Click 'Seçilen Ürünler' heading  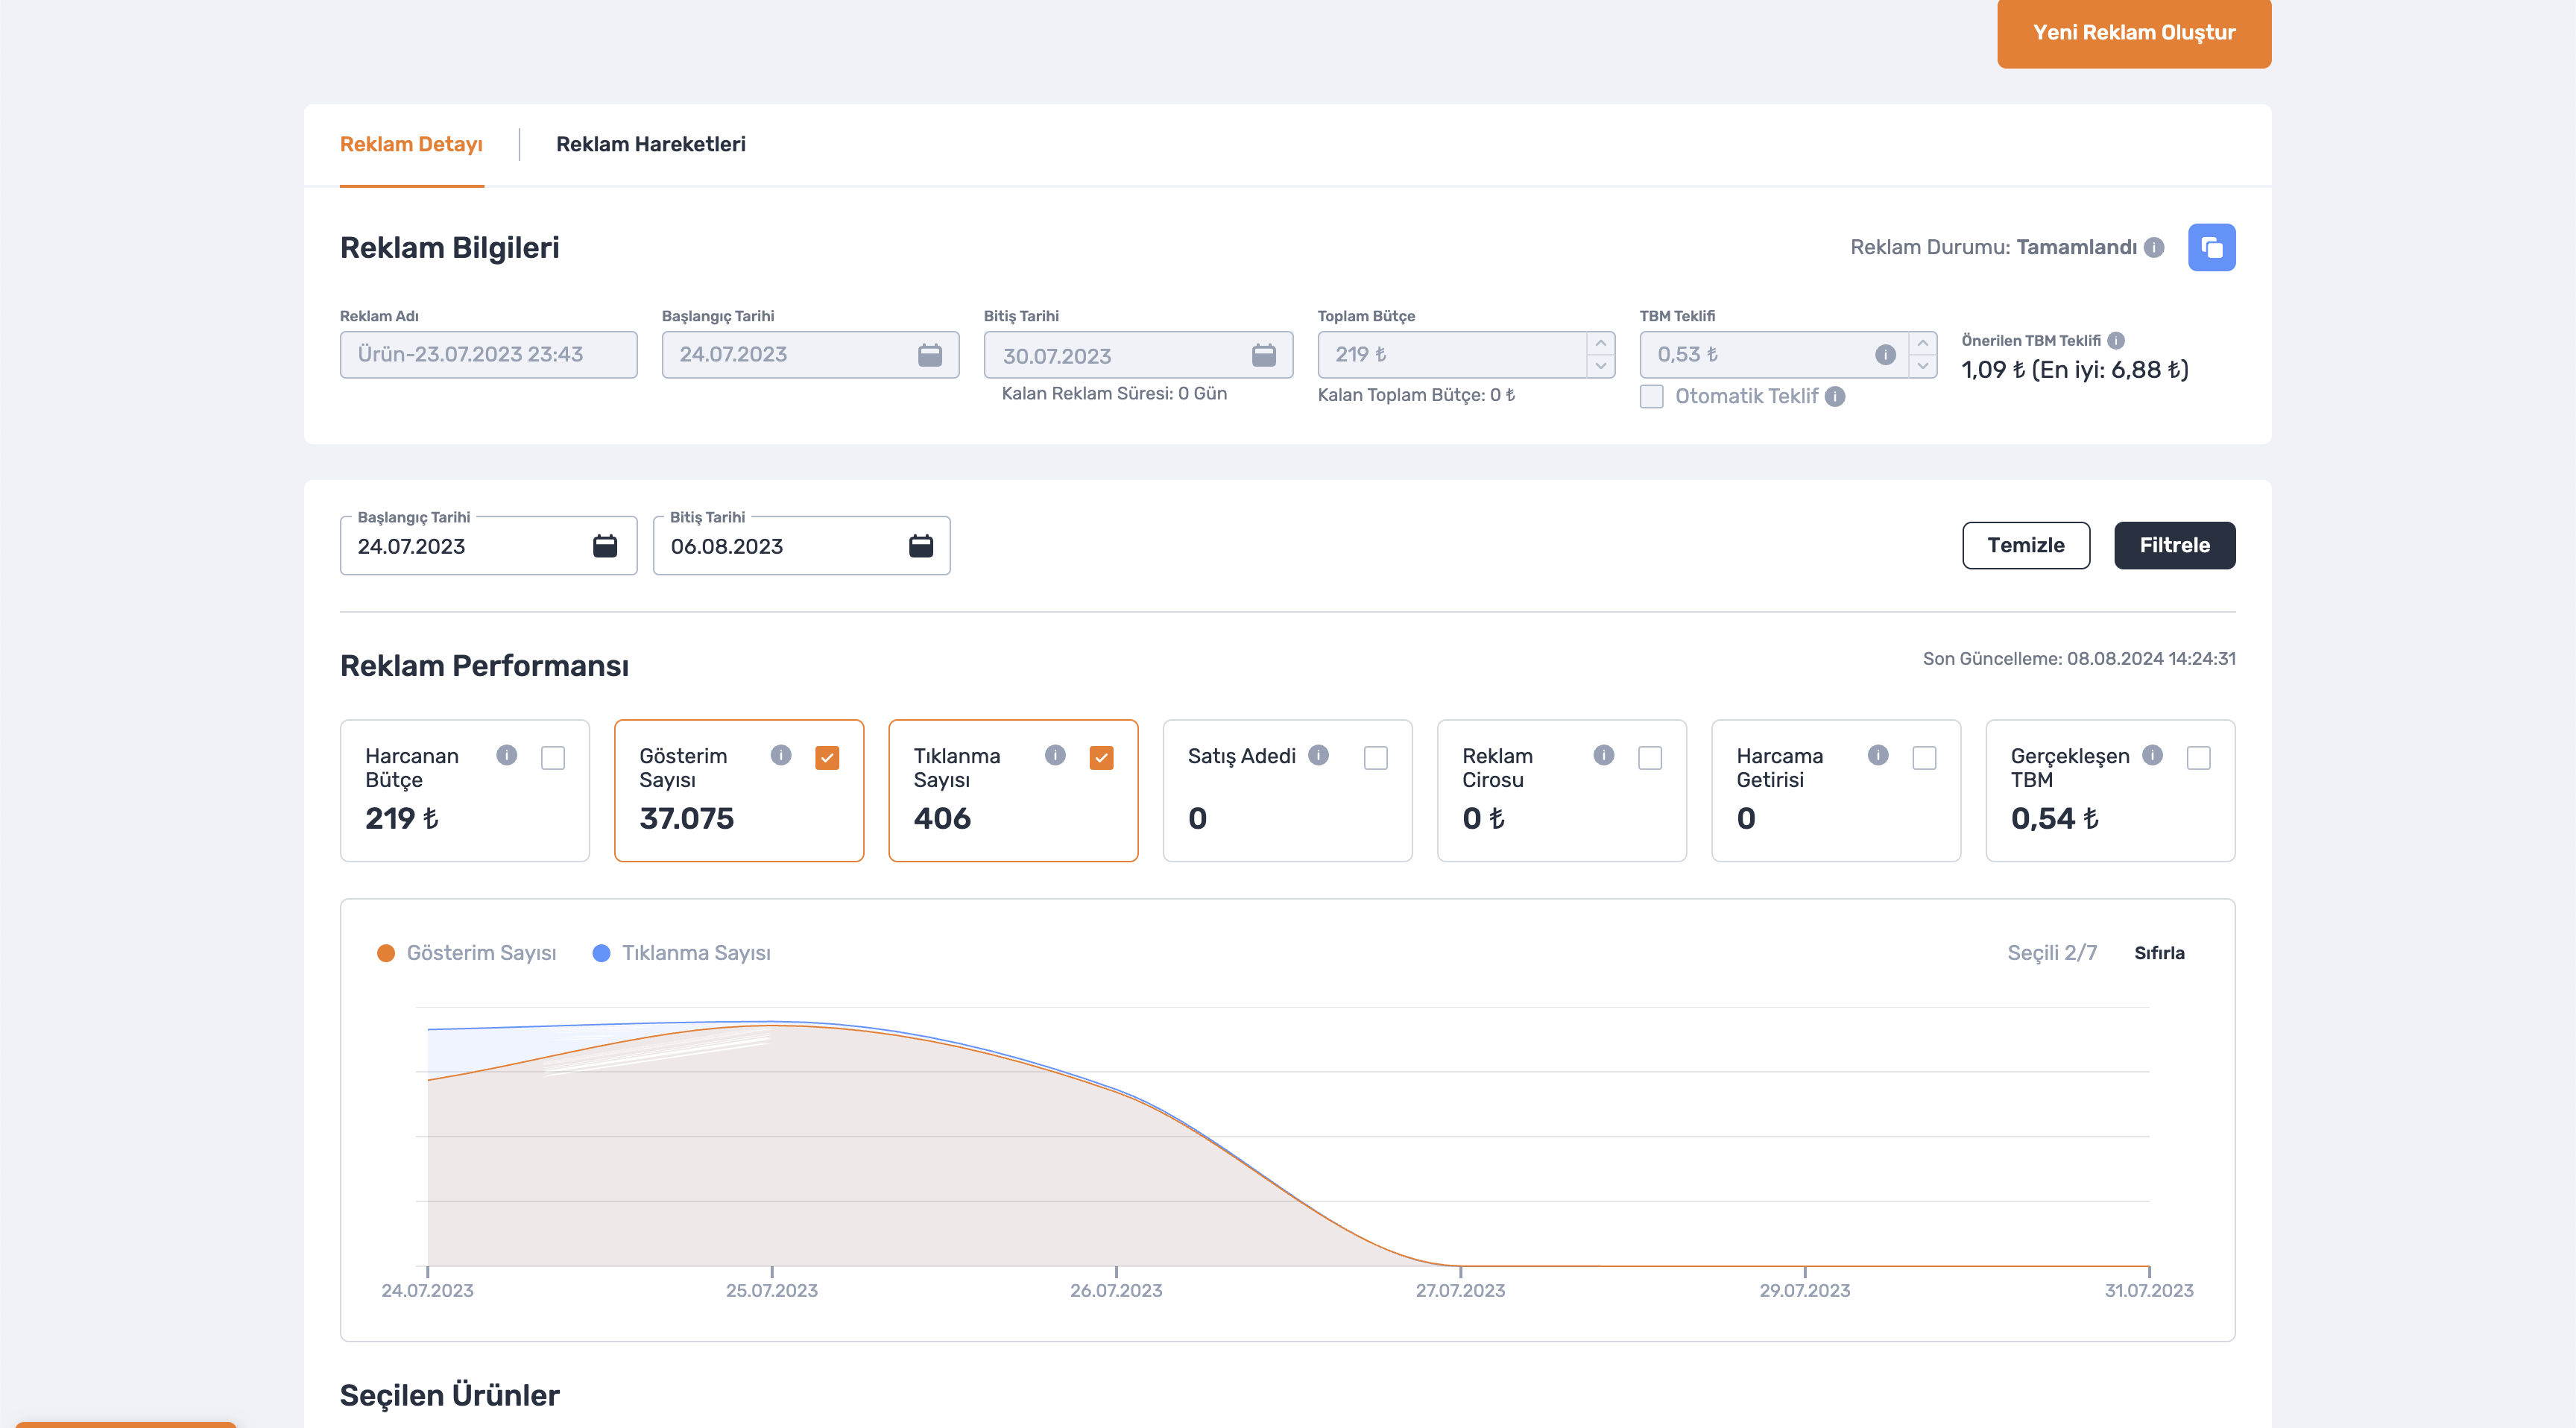(449, 1395)
